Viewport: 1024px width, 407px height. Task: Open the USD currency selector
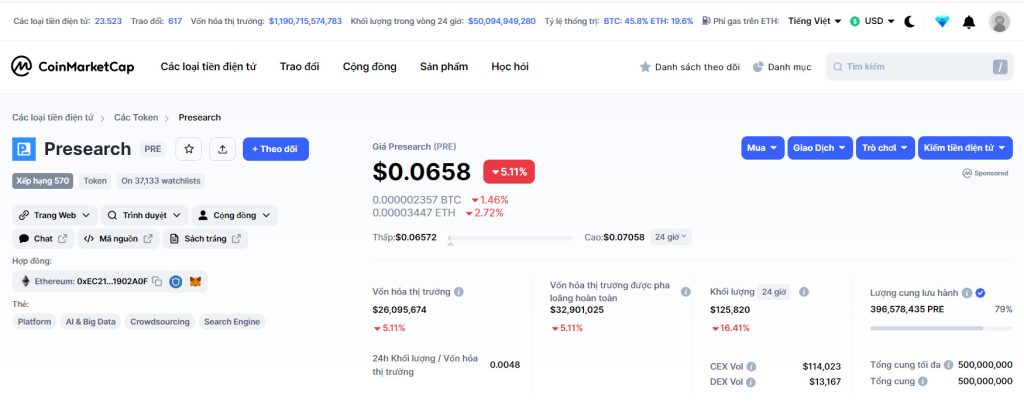coord(872,20)
